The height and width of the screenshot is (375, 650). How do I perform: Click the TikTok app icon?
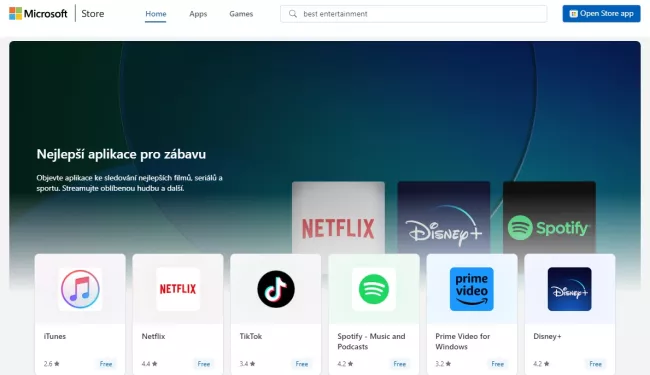pyautogui.click(x=276, y=289)
